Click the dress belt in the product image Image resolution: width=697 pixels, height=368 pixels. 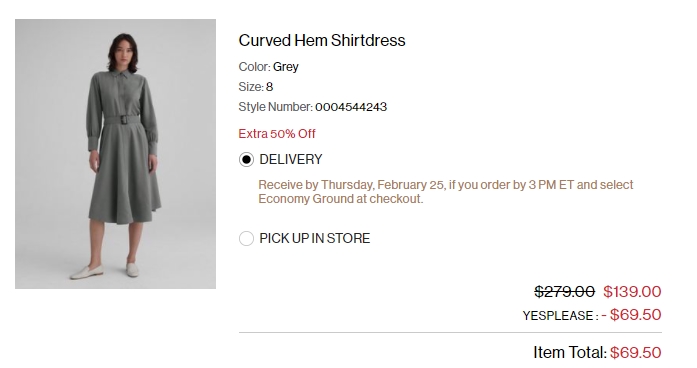(121, 120)
